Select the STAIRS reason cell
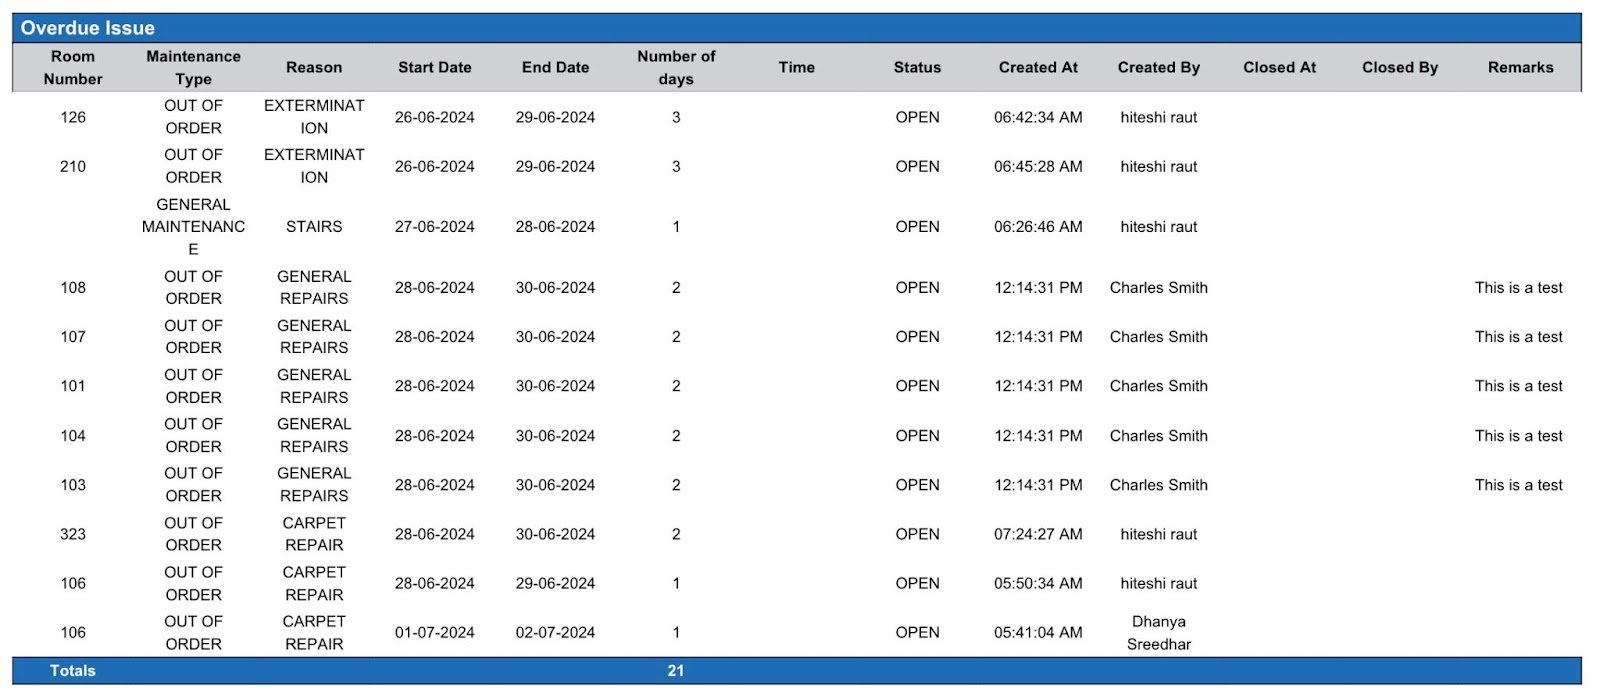Image resolution: width=1600 pixels, height=700 pixels. (314, 227)
